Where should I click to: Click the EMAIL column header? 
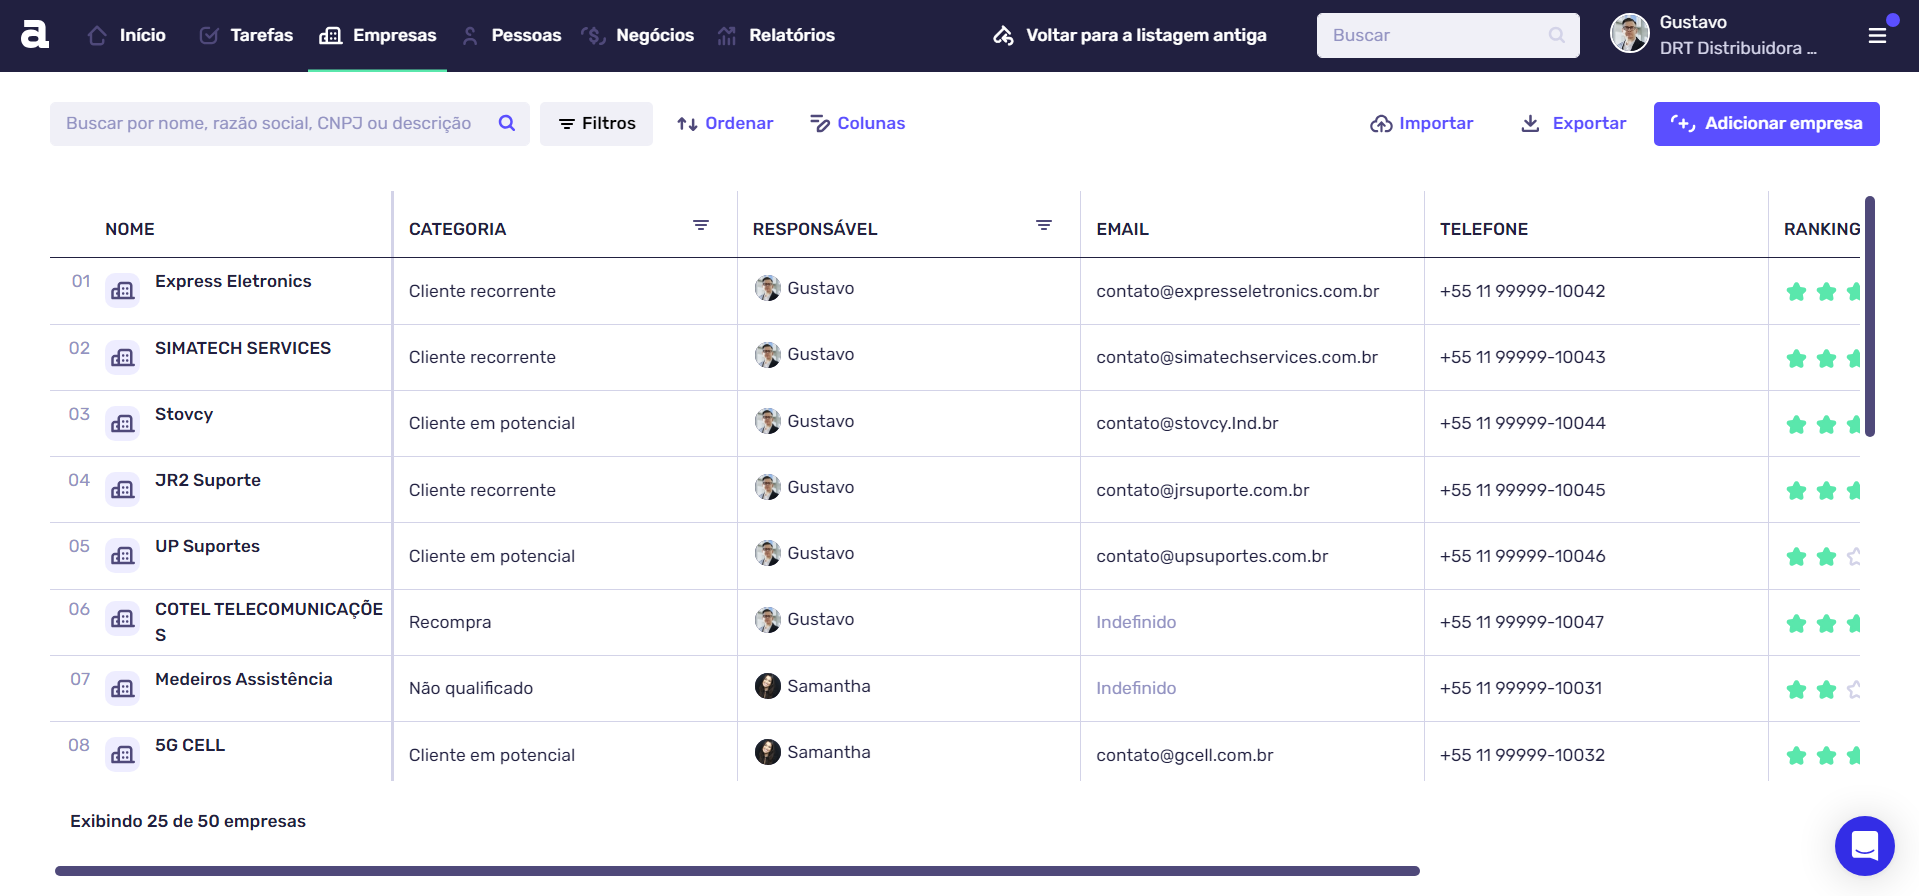[1122, 229]
